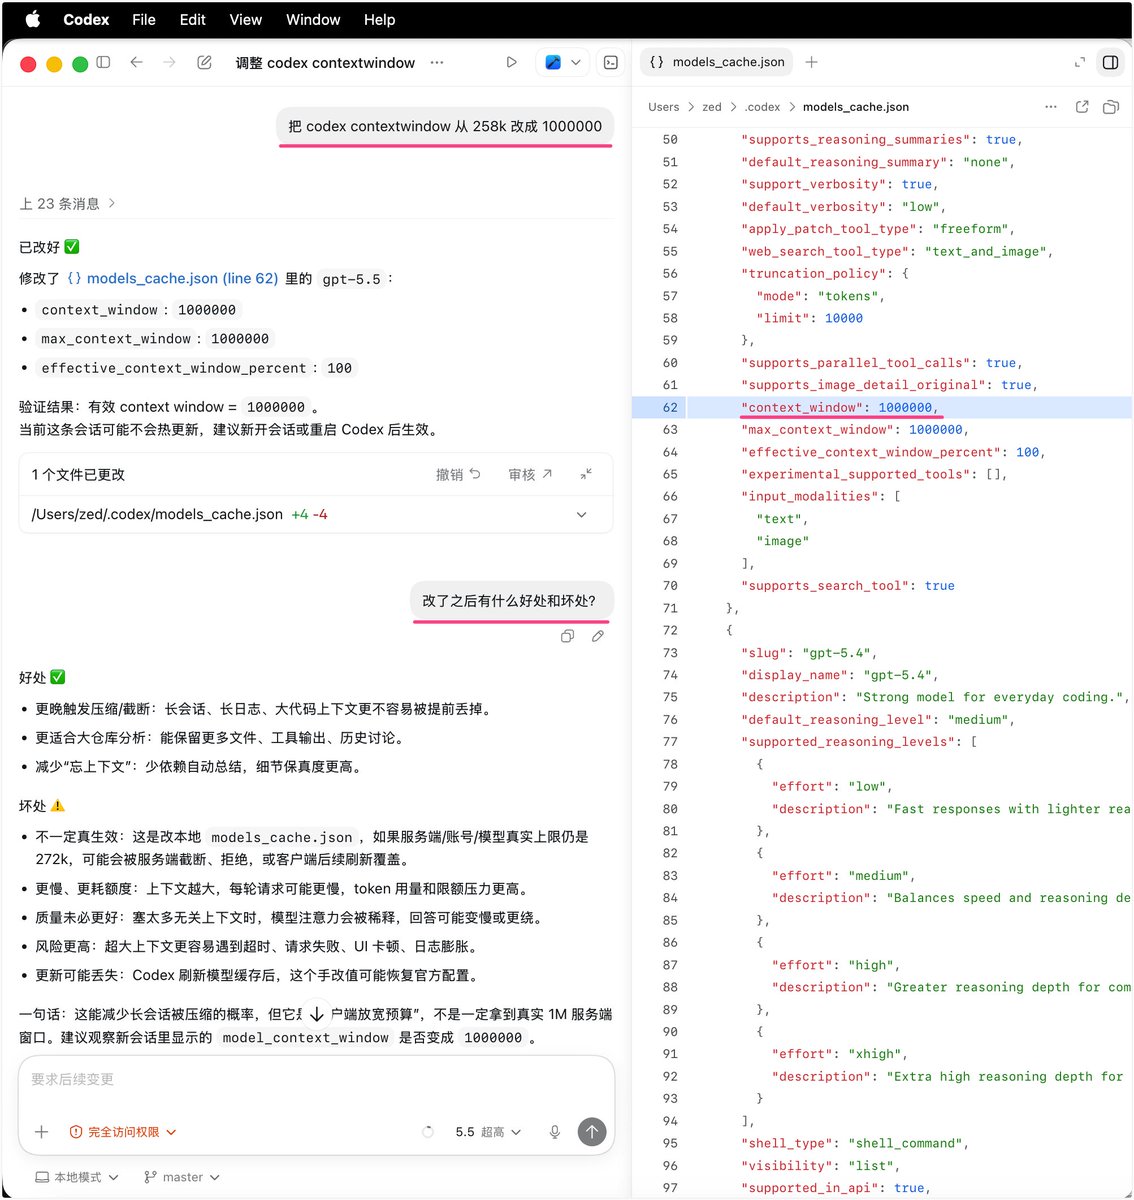Screen dimensions: 1134x1200
Task: Click the "limit": 10000 line
Action: (809, 318)
